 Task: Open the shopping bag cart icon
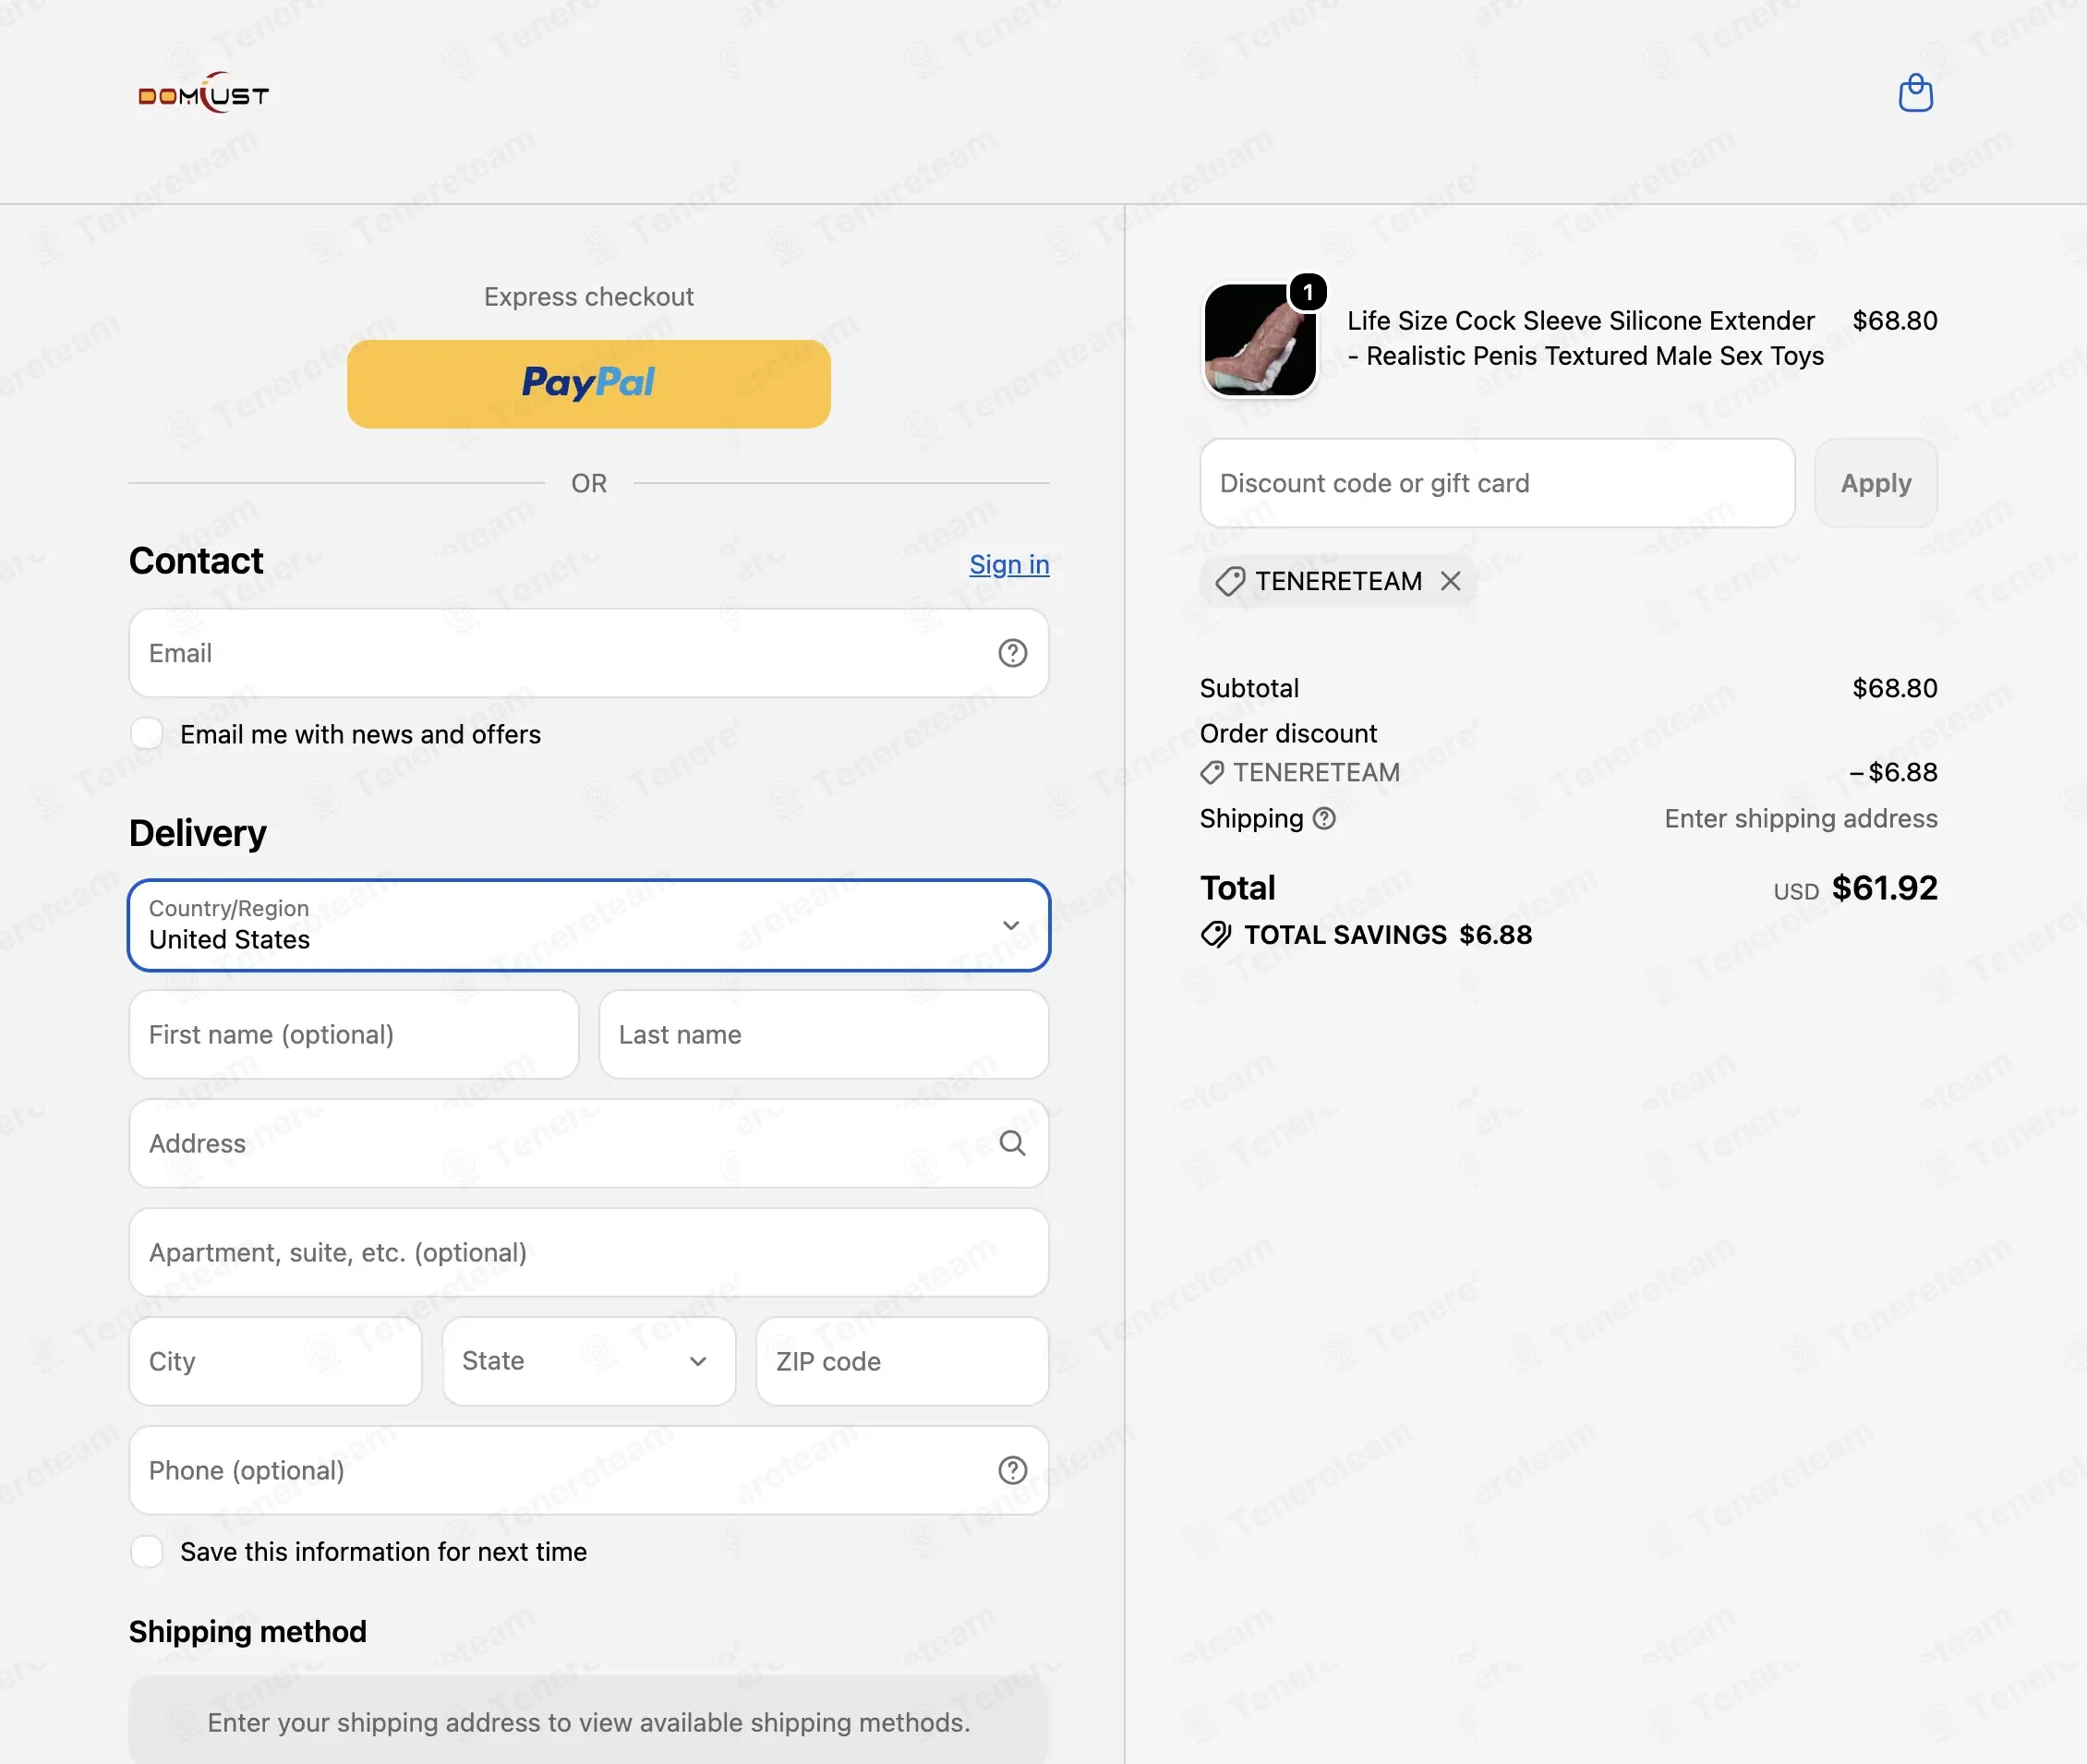click(1915, 93)
